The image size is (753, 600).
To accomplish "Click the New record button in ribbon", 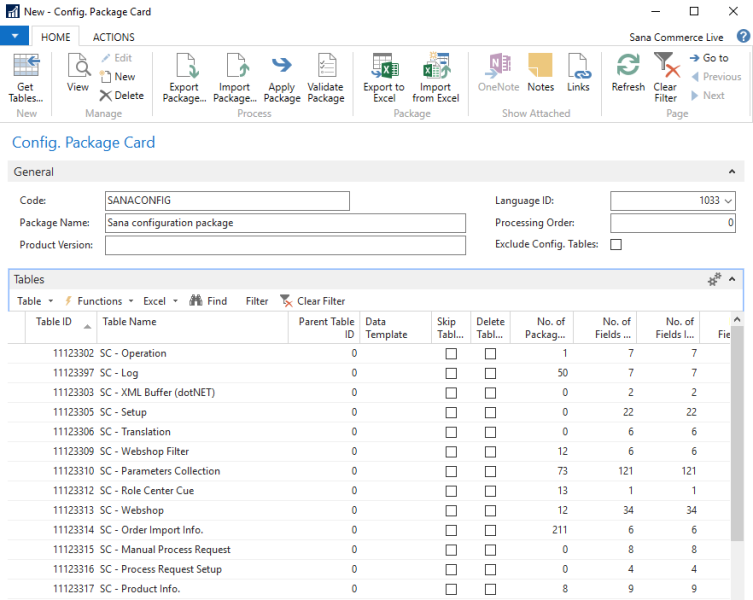I will click(118, 76).
